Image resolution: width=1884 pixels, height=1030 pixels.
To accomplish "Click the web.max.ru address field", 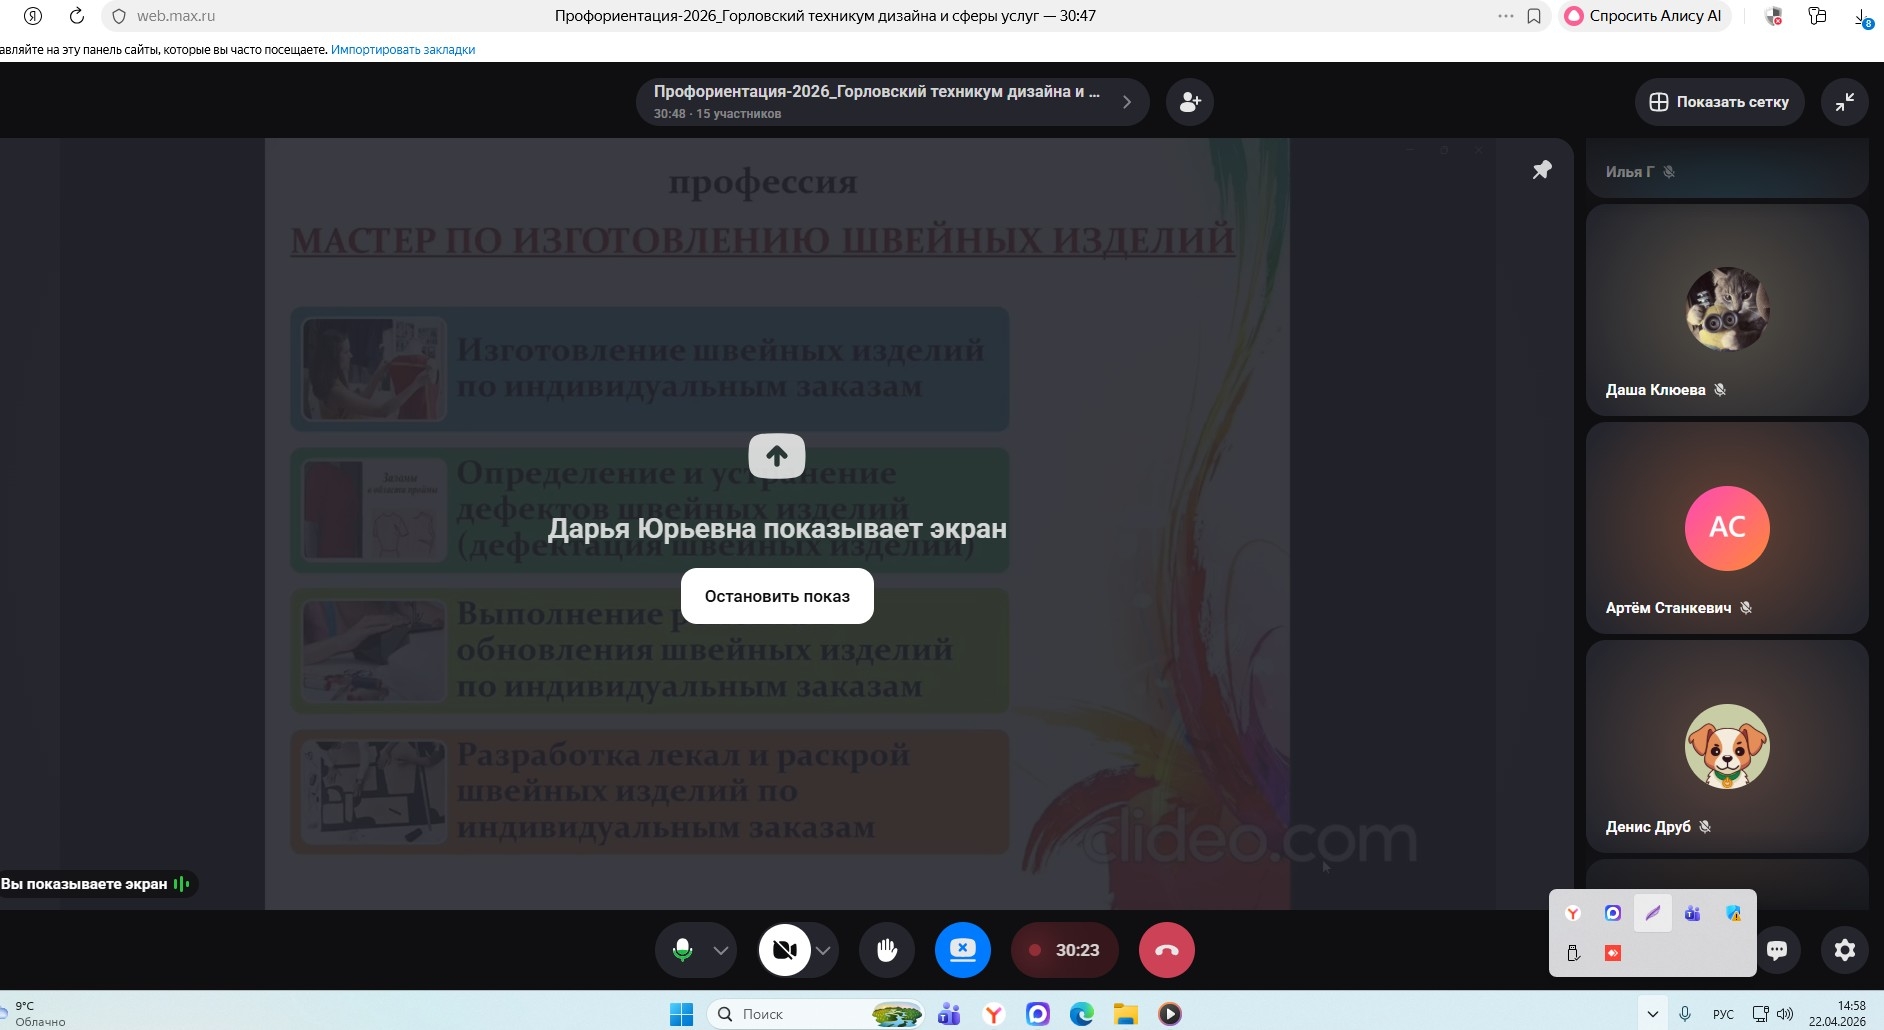I will pos(176,16).
